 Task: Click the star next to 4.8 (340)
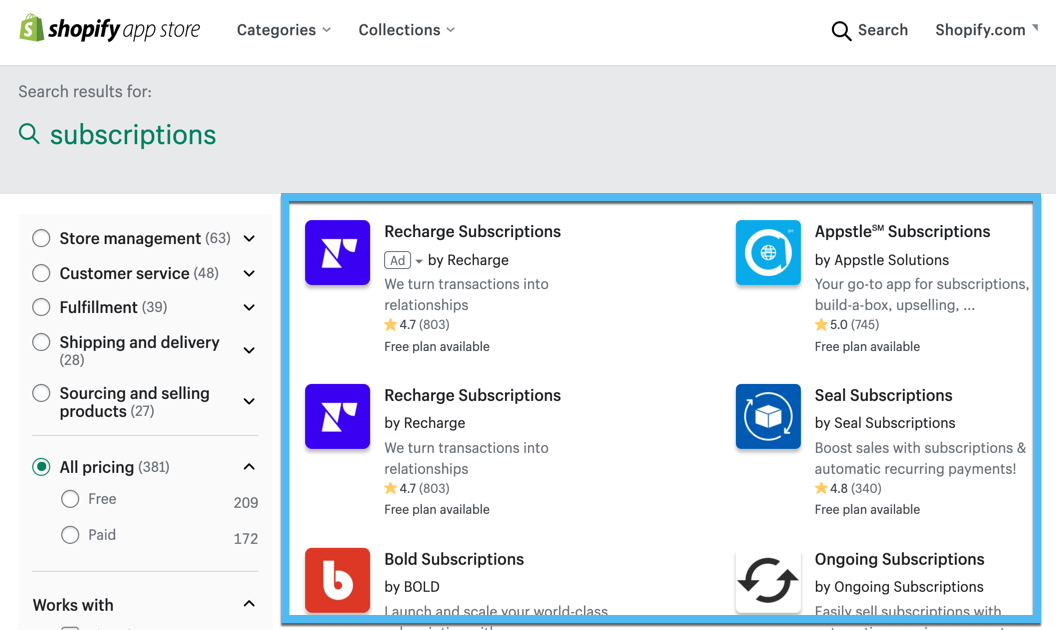[x=821, y=488]
